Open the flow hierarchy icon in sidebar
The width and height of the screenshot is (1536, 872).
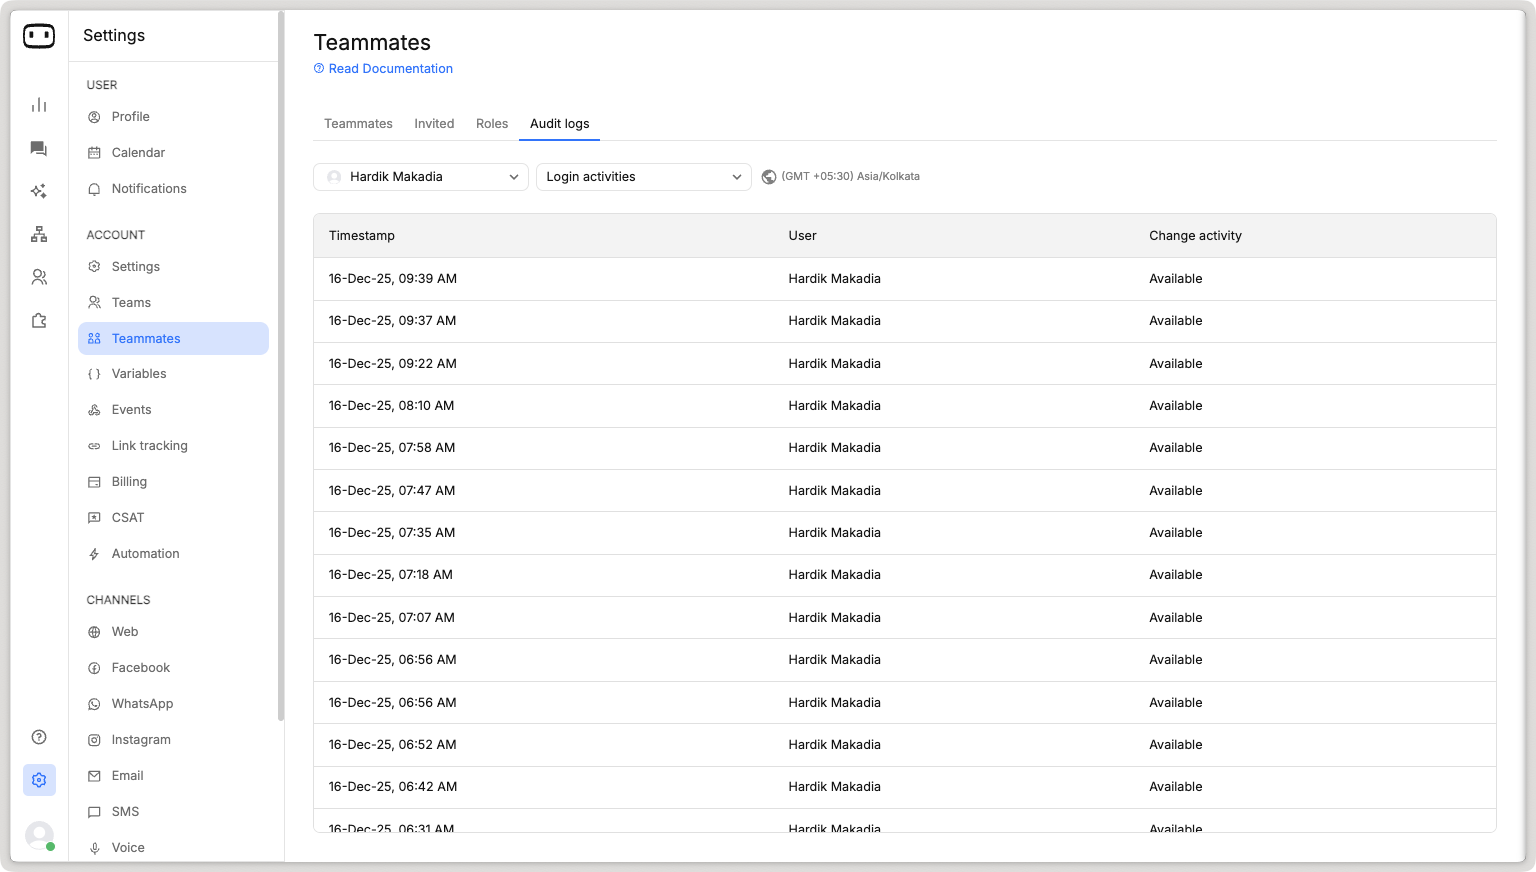[x=39, y=234]
